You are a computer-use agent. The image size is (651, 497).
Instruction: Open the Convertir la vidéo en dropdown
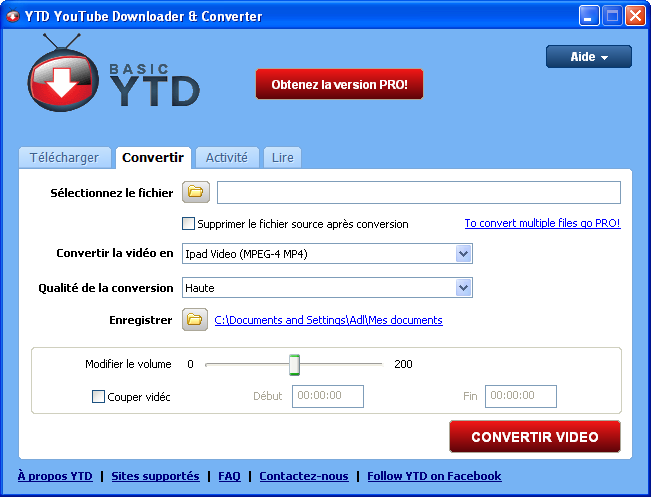[327, 254]
